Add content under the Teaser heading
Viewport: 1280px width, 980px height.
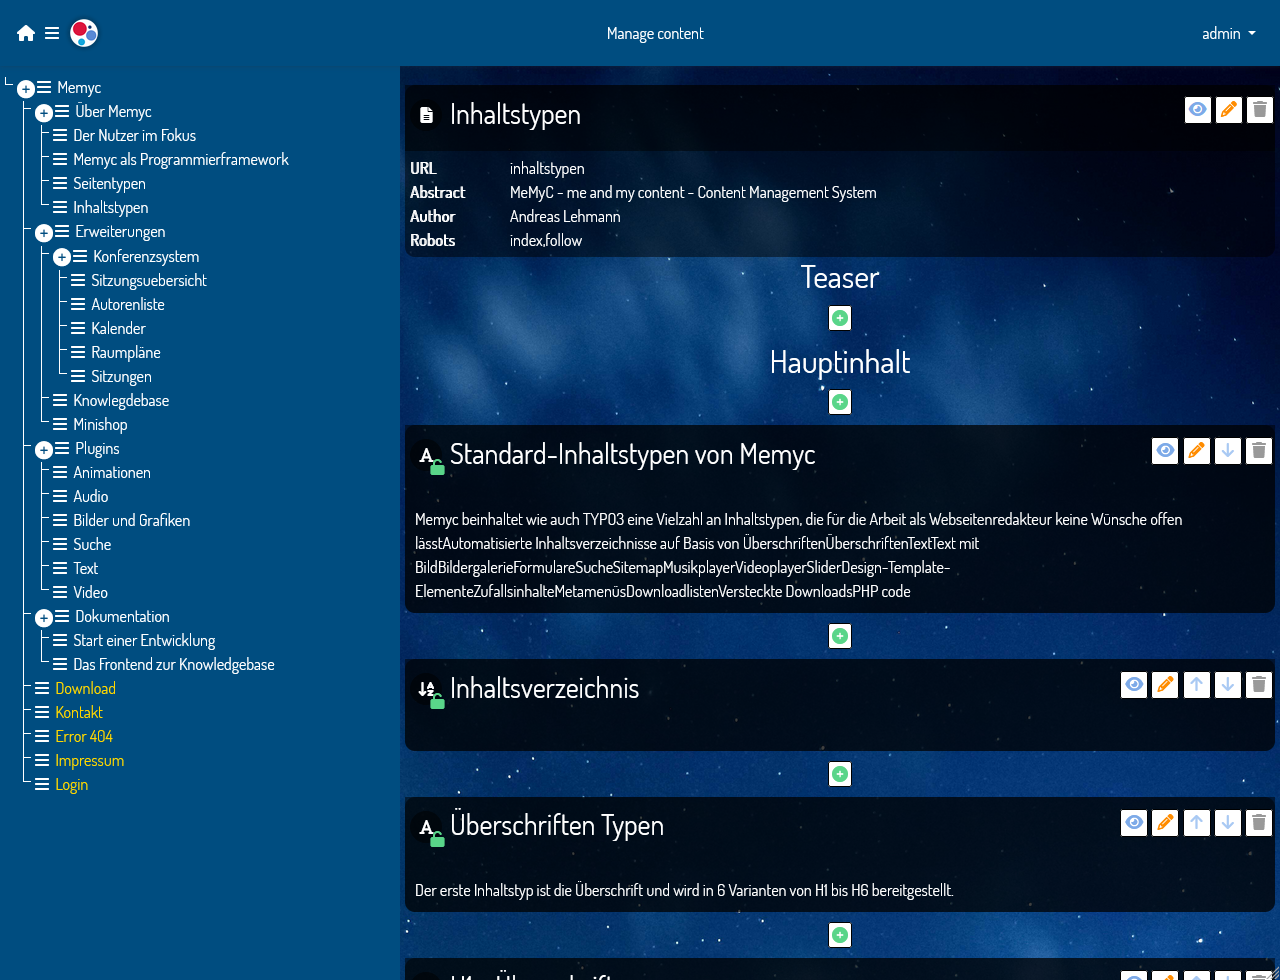coord(840,318)
